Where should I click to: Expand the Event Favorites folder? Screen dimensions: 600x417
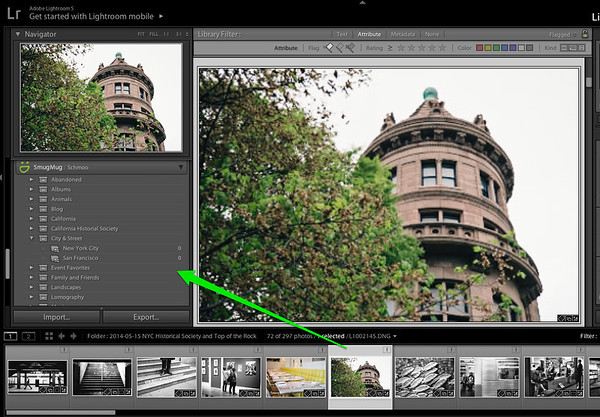coord(31,267)
